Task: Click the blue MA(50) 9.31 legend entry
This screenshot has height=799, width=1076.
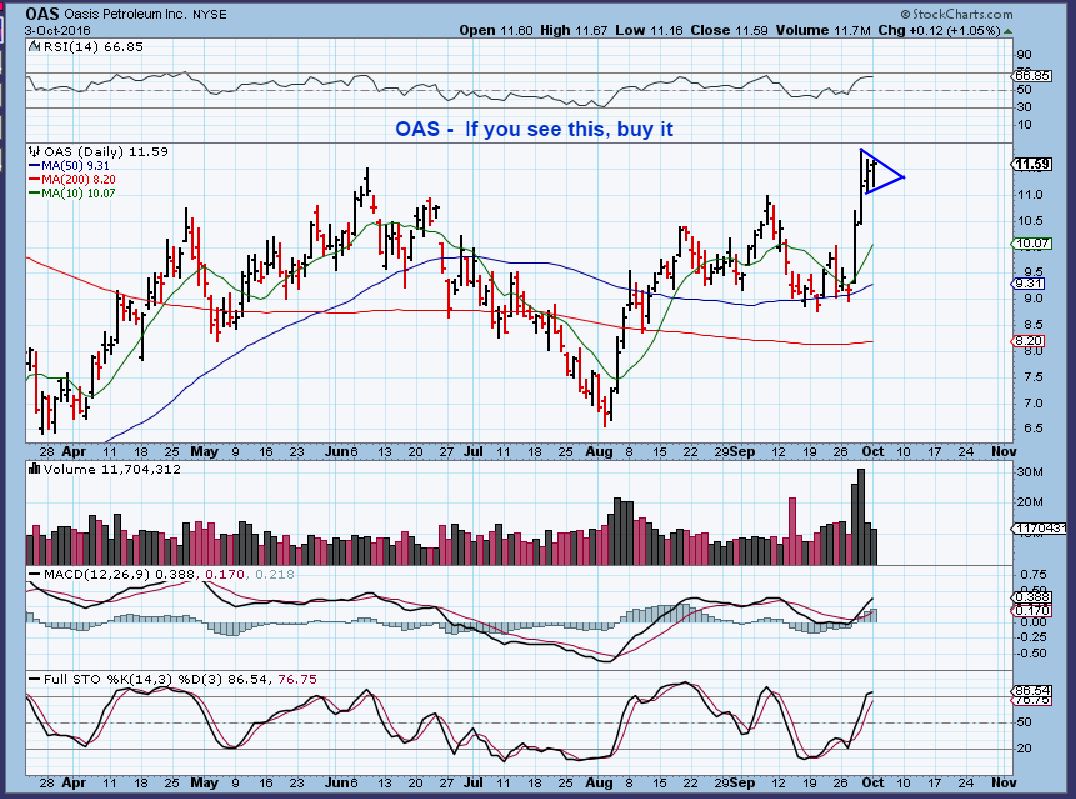Action: point(69,165)
